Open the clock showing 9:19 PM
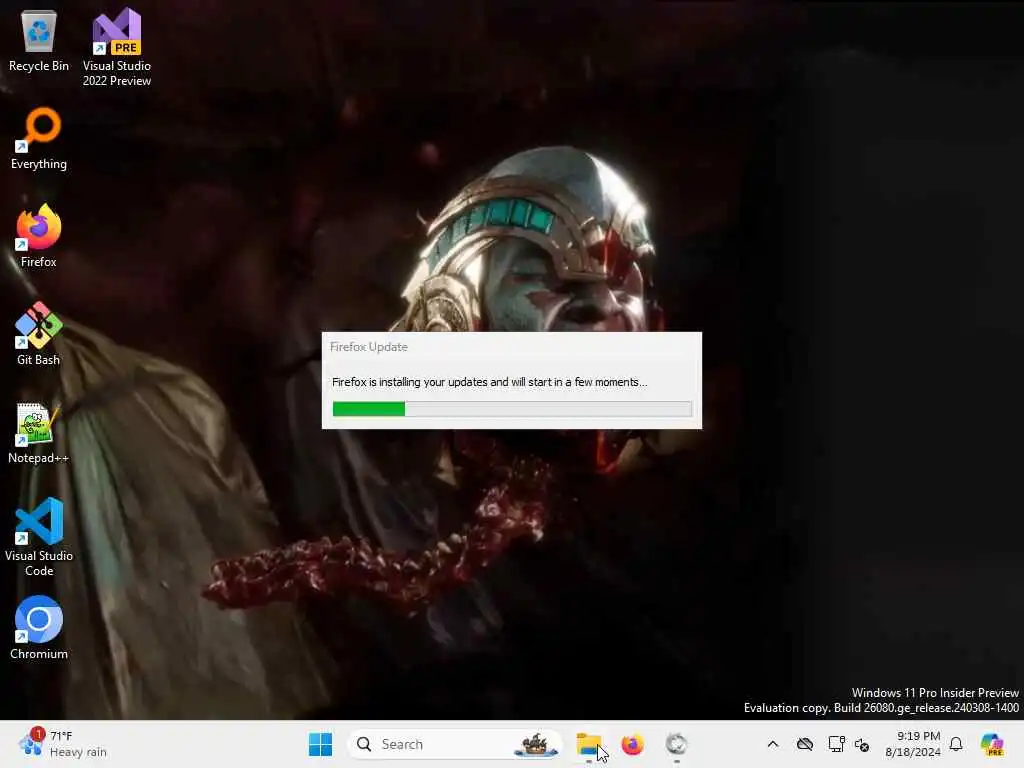 coord(913,744)
